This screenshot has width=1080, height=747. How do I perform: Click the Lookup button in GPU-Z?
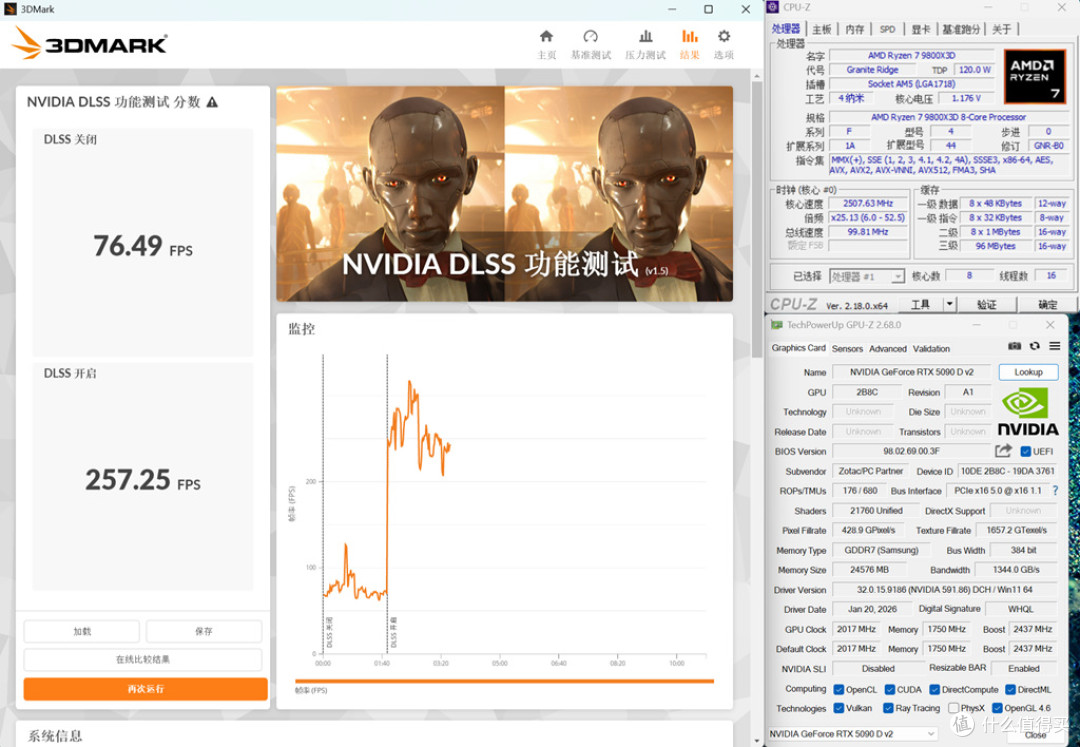click(1028, 372)
